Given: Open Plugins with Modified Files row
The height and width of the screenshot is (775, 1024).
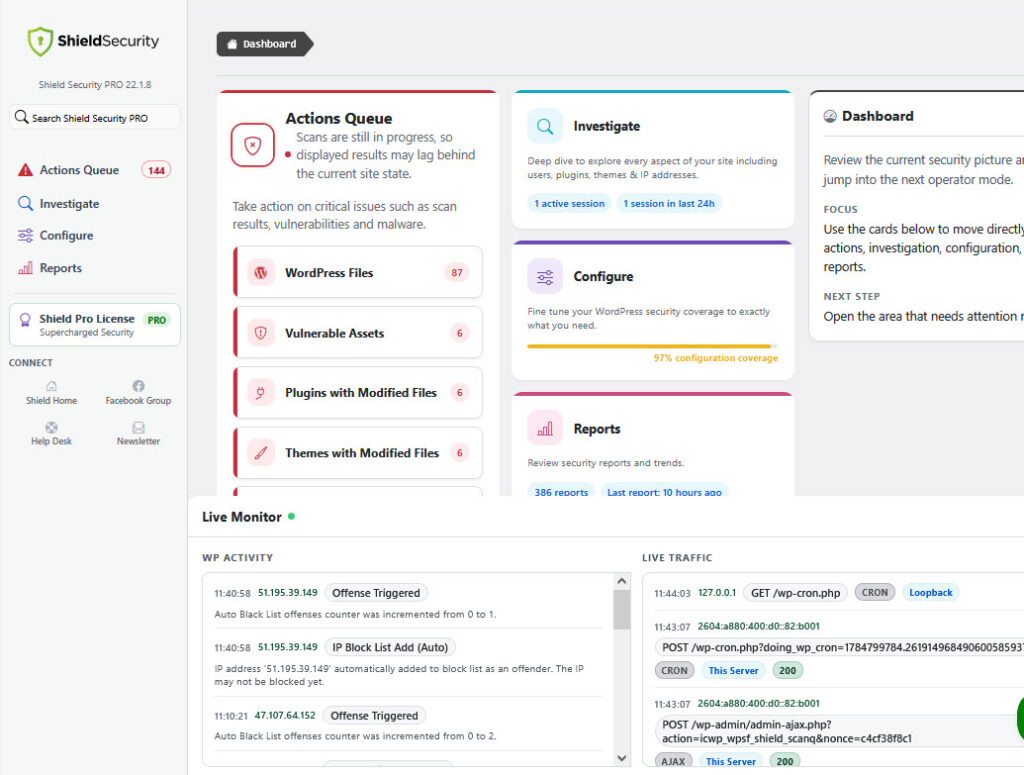Looking at the screenshot, I should pos(358,392).
